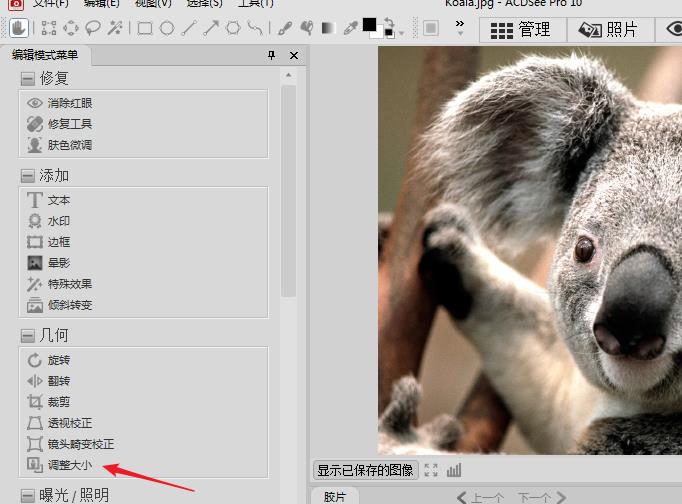
Task: Open 倾斜转变 tilt-shift tool
Action: [60, 305]
